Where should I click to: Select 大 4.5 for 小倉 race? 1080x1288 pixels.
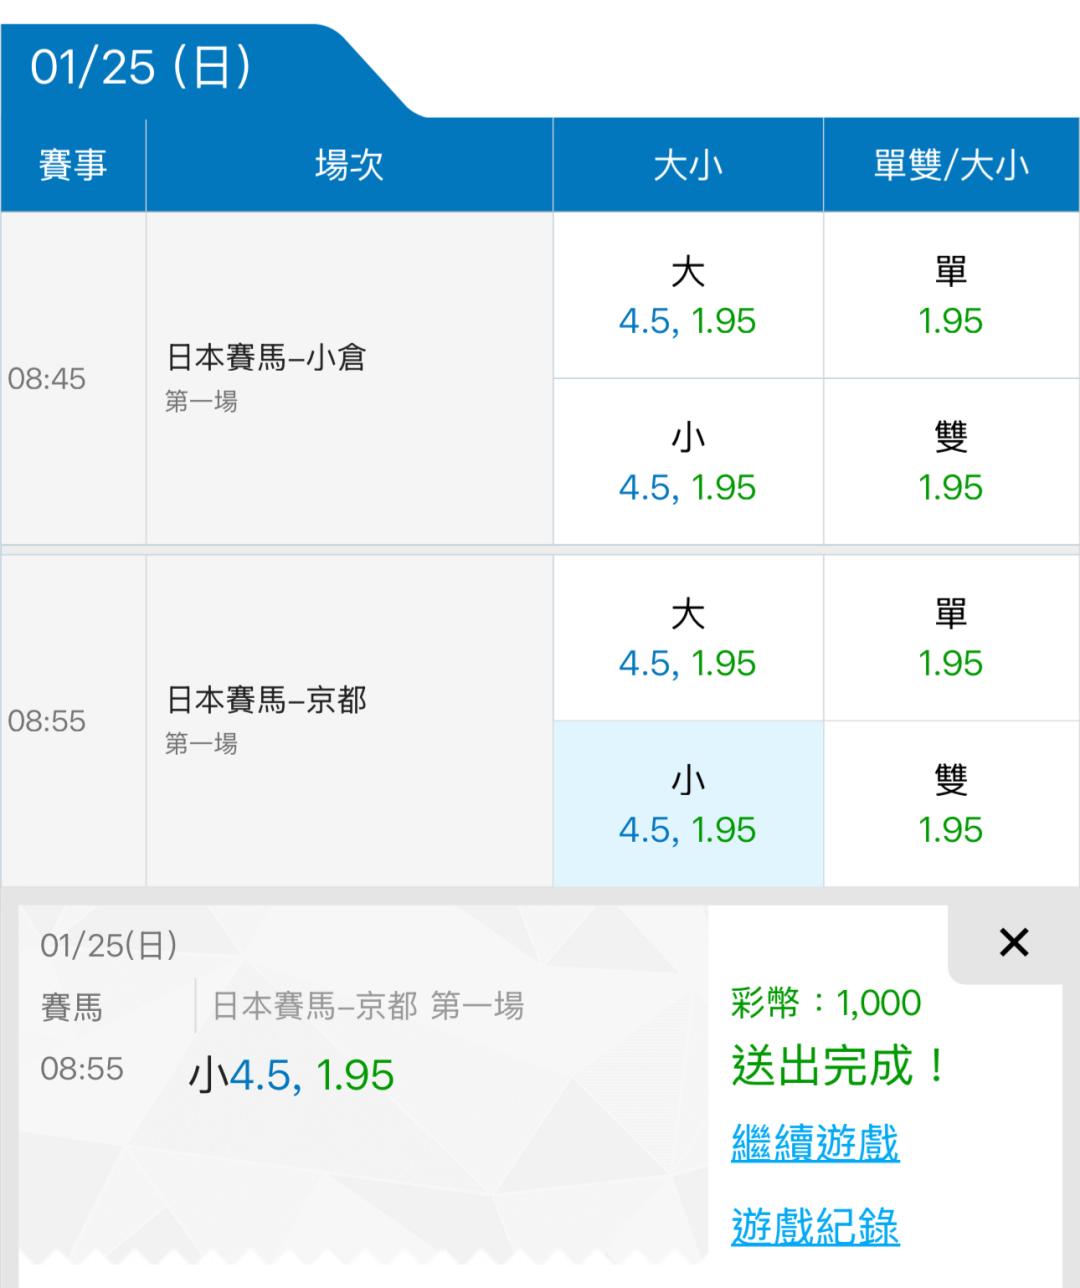click(x=687, y=296)
